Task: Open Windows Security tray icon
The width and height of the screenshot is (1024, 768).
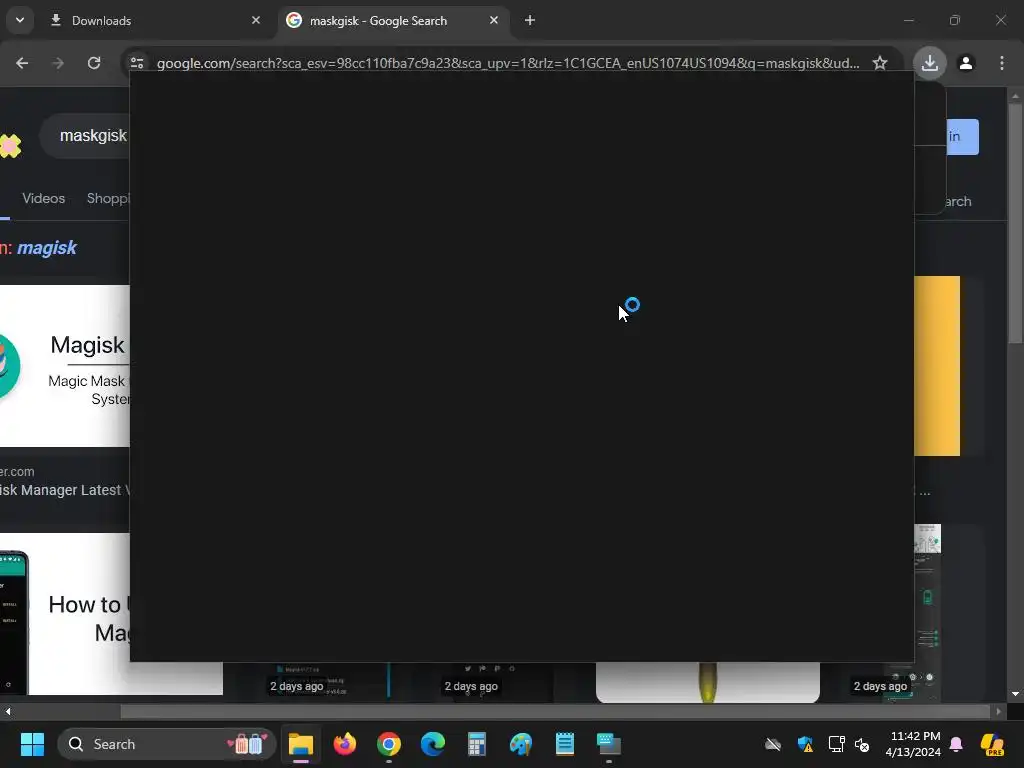Action: coord(805,744)
